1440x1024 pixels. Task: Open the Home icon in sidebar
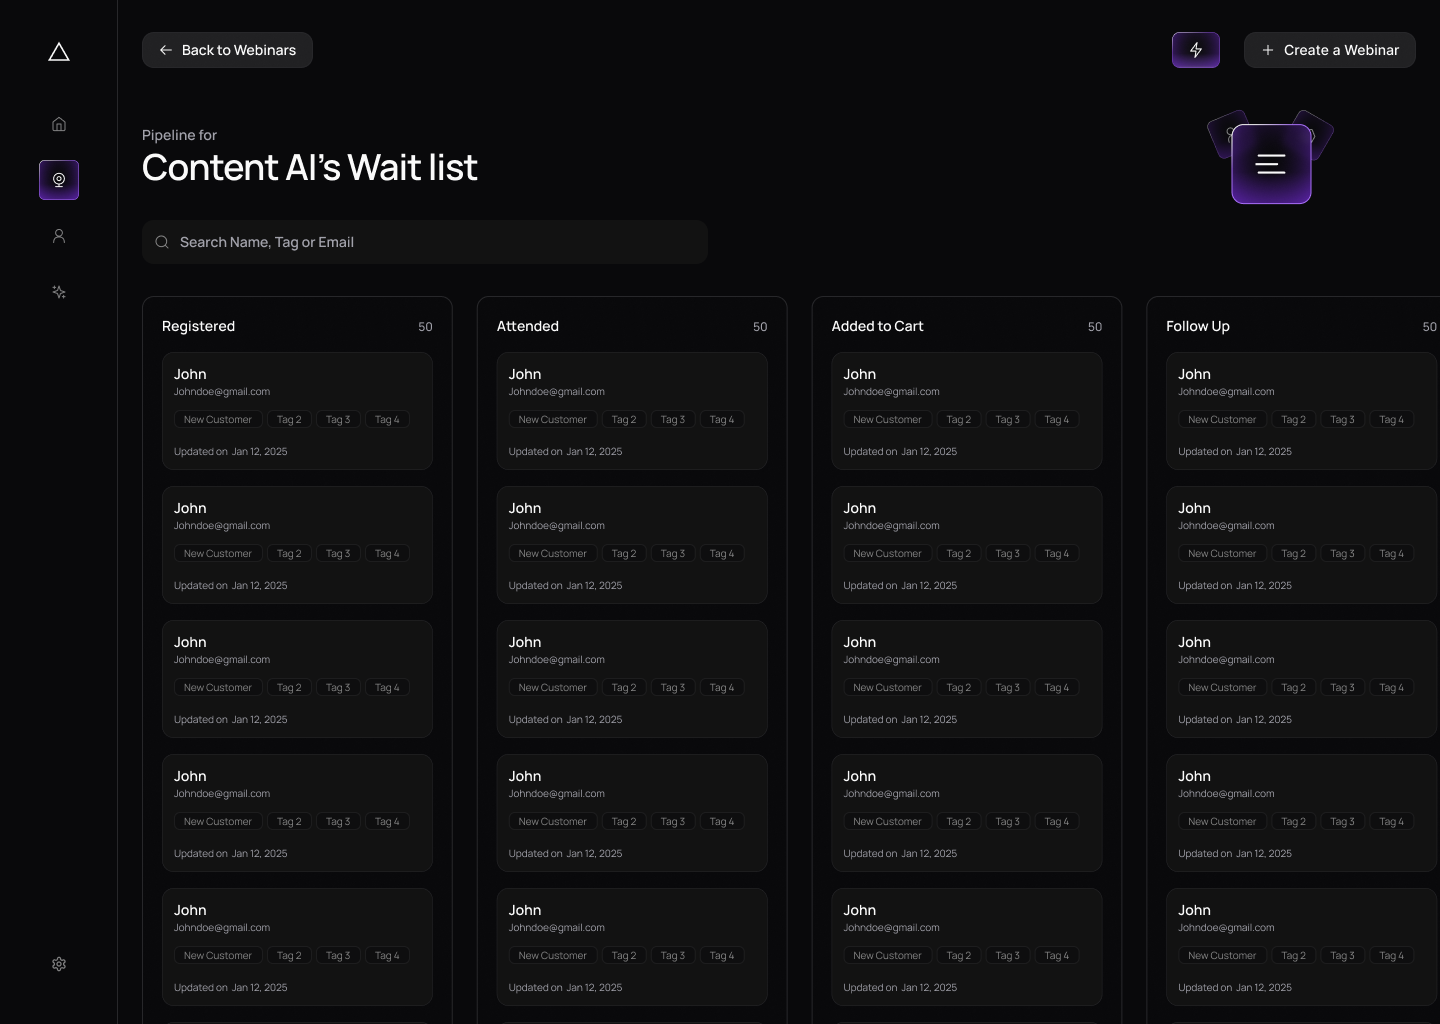point(59,124)
